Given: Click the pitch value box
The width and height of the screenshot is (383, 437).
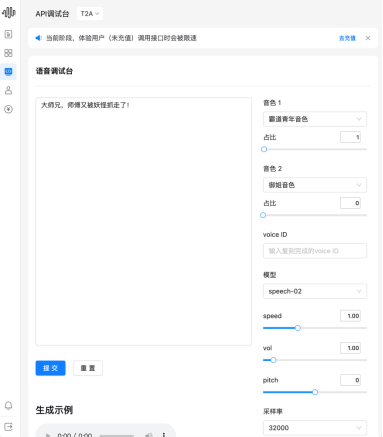Looking at the screenshot, I should click(x=350, y=380).
